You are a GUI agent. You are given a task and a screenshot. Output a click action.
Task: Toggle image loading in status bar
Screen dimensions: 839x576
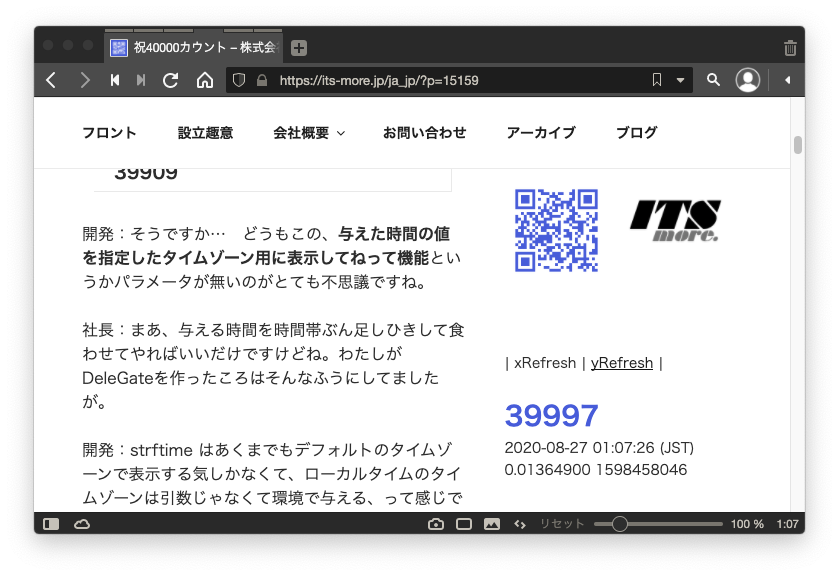(491, 524)
